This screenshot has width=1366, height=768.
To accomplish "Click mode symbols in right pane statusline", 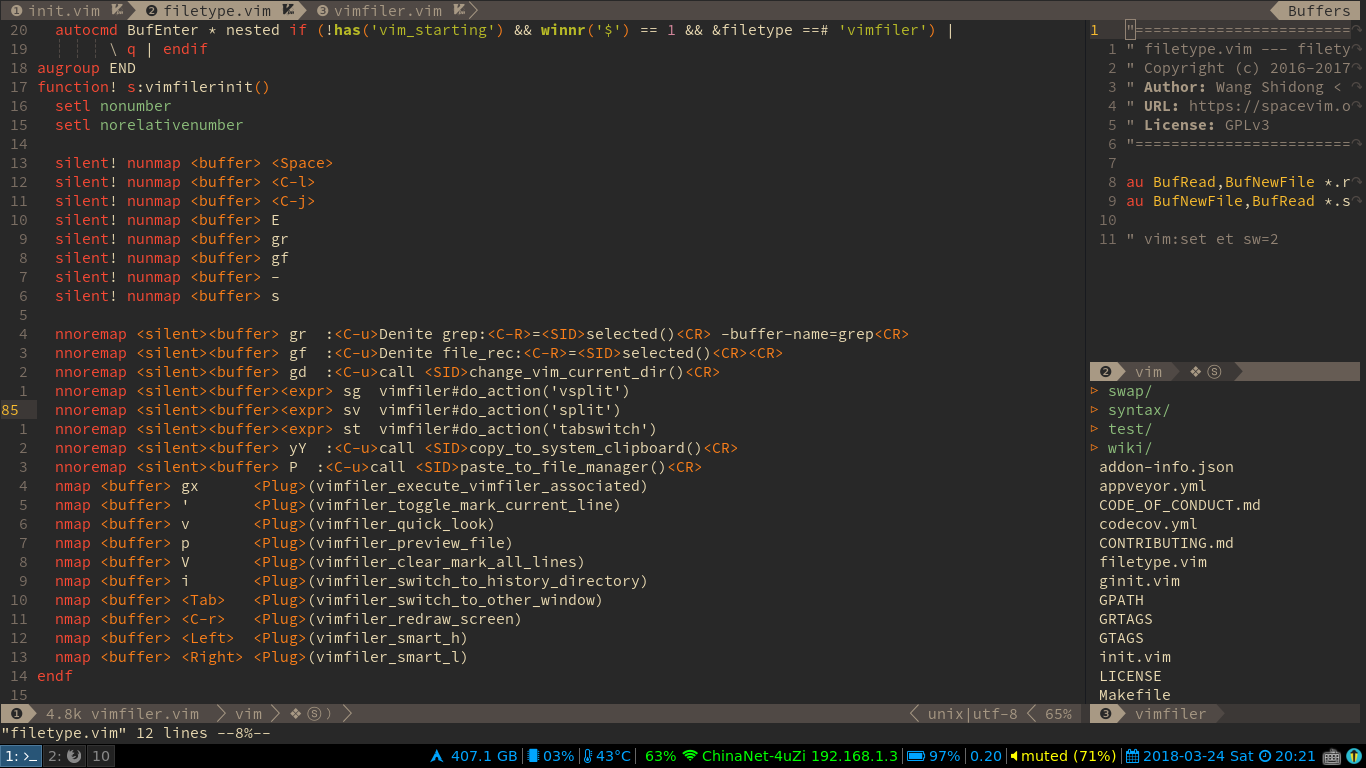I will tap(1206, 372).
